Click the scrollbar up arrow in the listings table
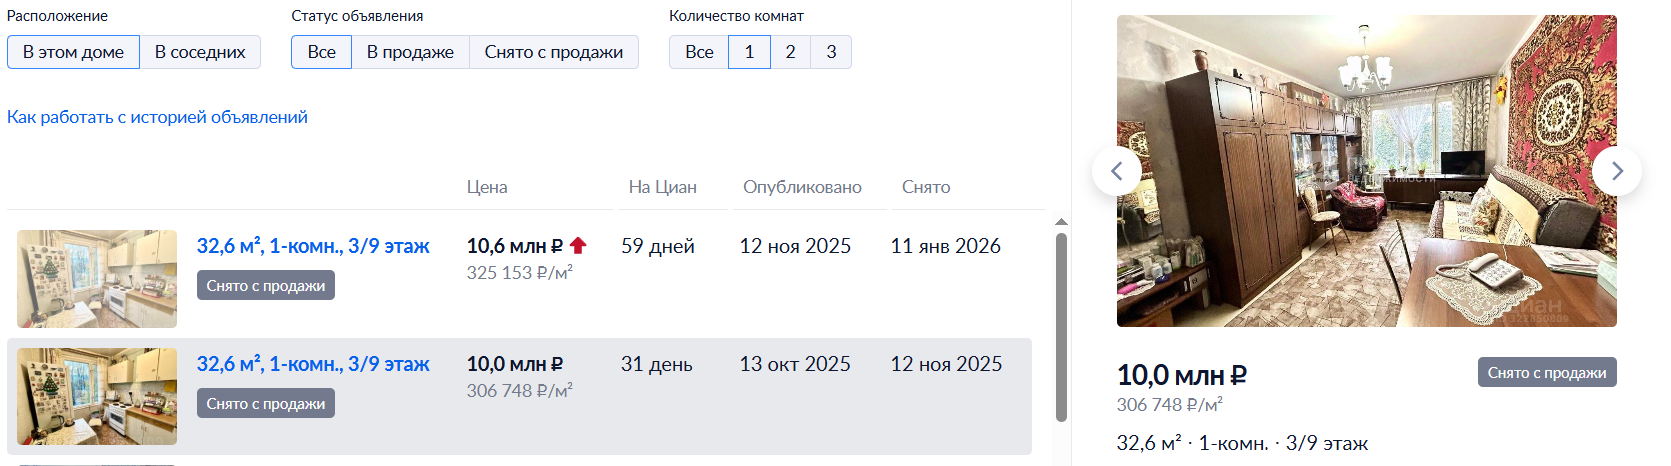 click(1061, 222)
